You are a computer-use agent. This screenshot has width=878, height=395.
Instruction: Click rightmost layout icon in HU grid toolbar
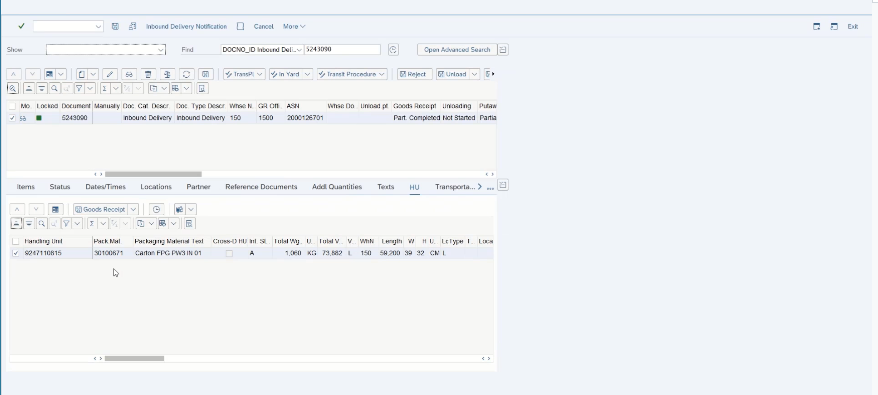[x=189, y=223]
